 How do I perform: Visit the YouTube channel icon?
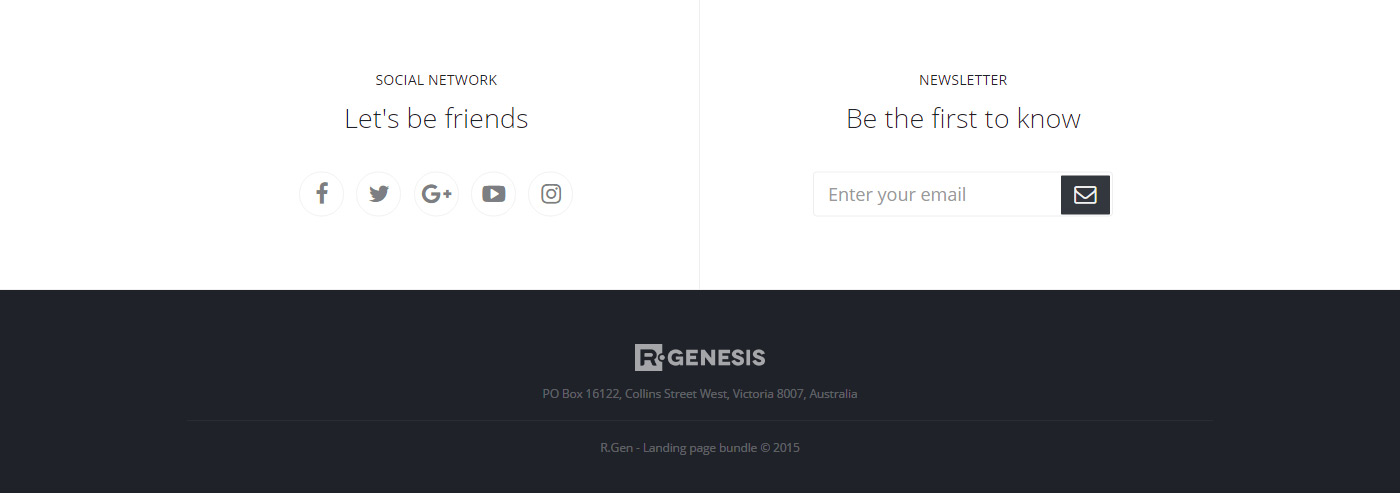click(x=493, y=194)
